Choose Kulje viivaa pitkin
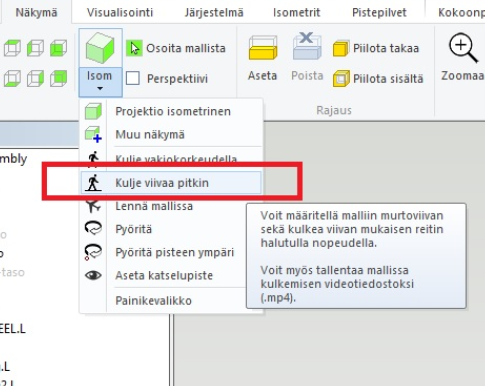This screenshot has width=485, height=386. click(x=171, y=183)
